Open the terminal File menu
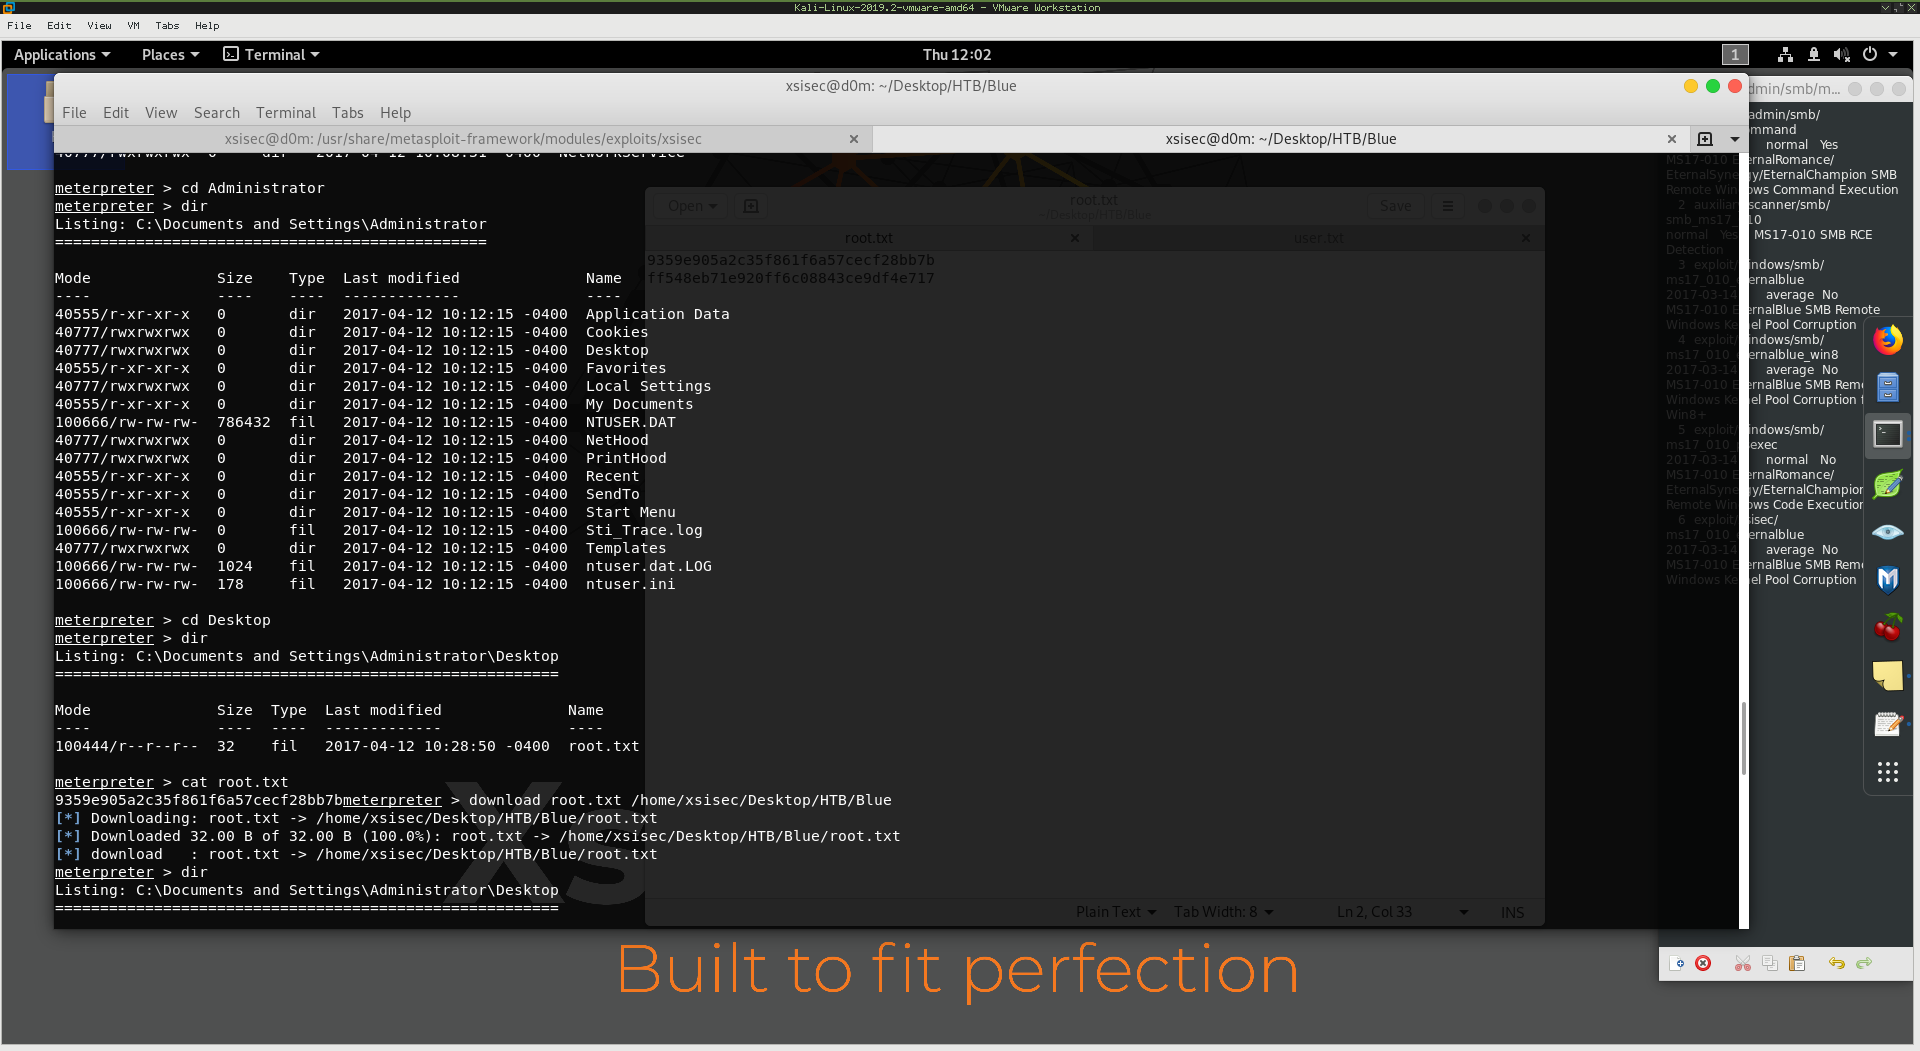Viewport: 1920px width, 1051px height. click(x=74, y=113)
